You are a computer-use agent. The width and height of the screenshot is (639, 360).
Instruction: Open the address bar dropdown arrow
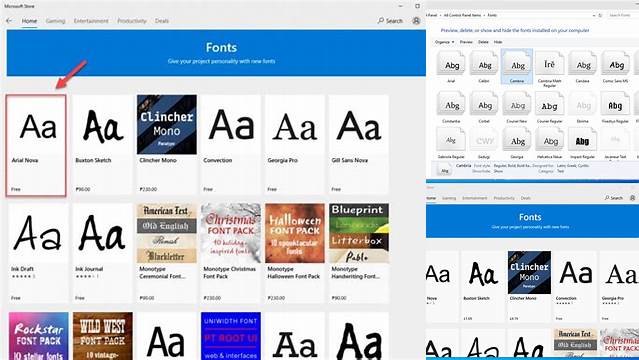tap(594, 15)
